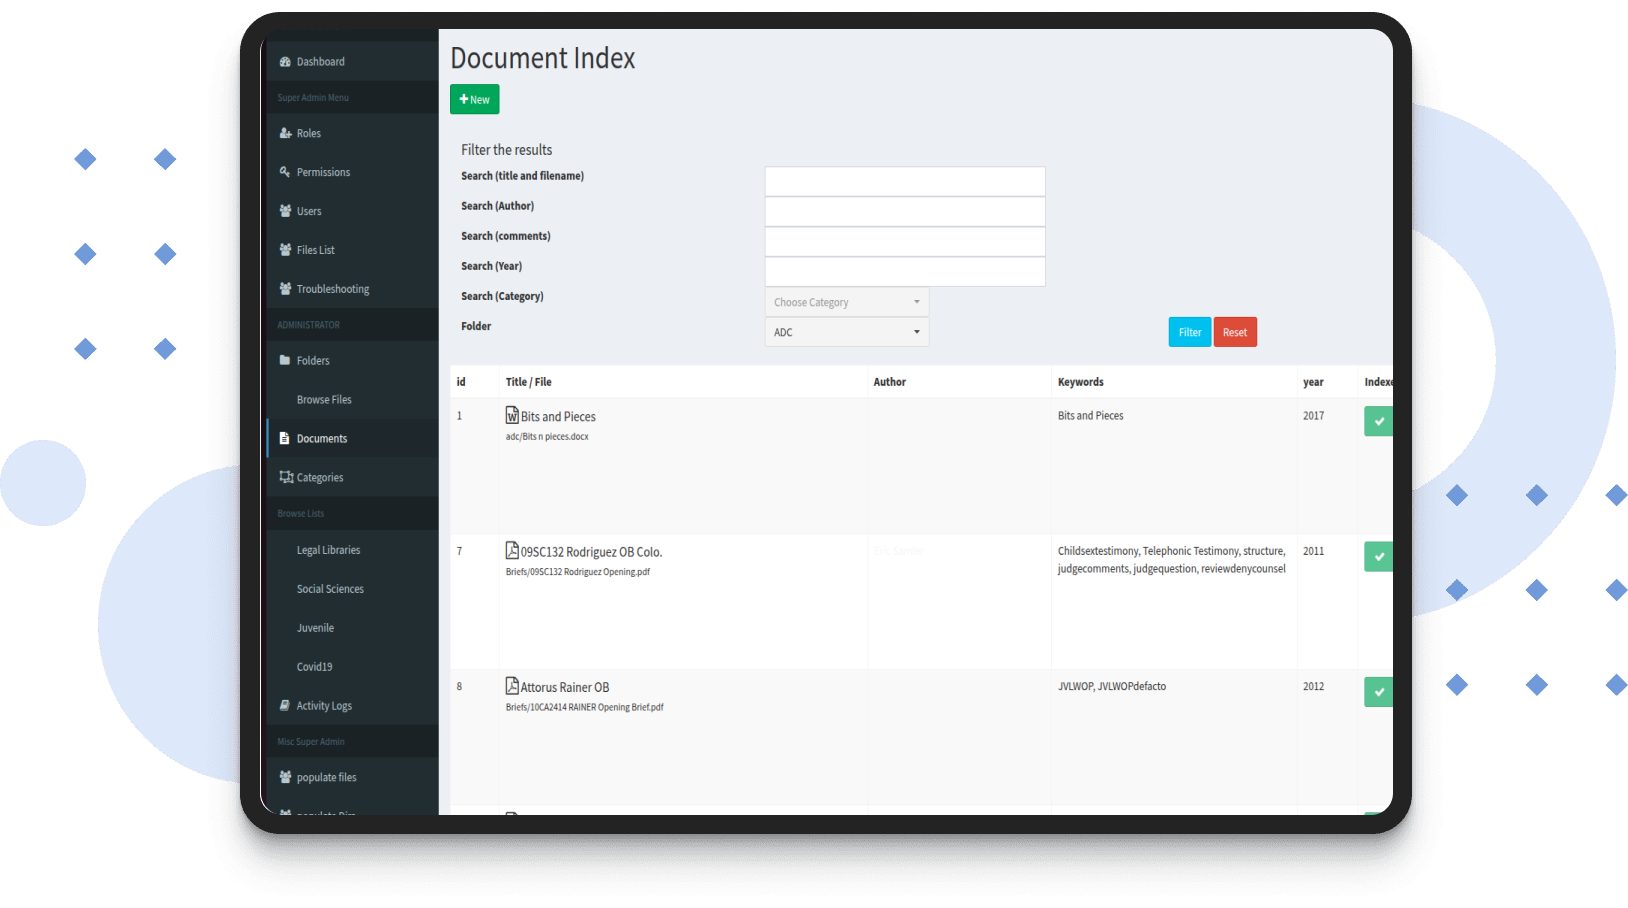Open Files List menu item
Image resolution: width=1628 pixels, height=908 pixels.
[352, 250]
